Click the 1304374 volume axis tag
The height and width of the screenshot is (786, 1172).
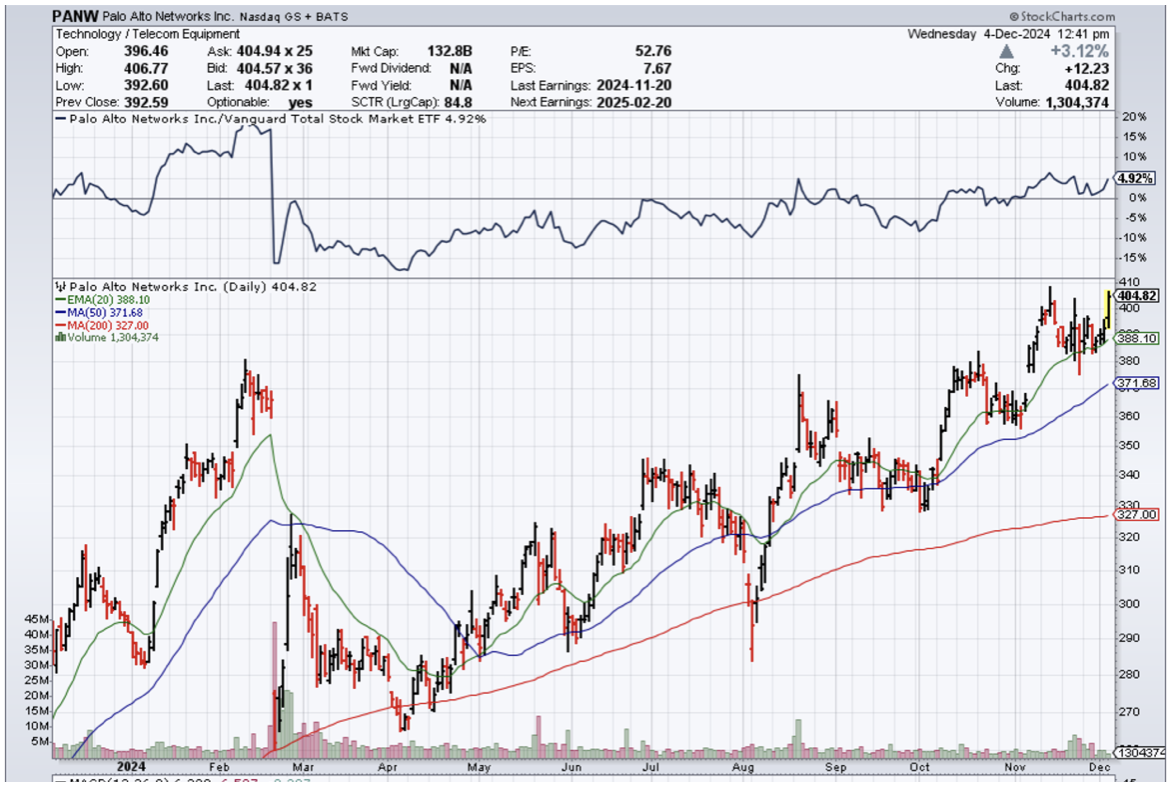pos(1141,752)
